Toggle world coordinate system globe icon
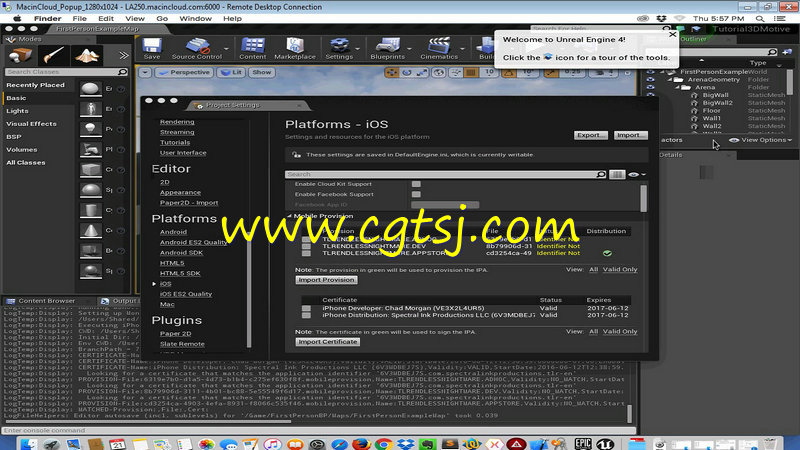This screenshot has height=450, width=800. pos(438,72)
